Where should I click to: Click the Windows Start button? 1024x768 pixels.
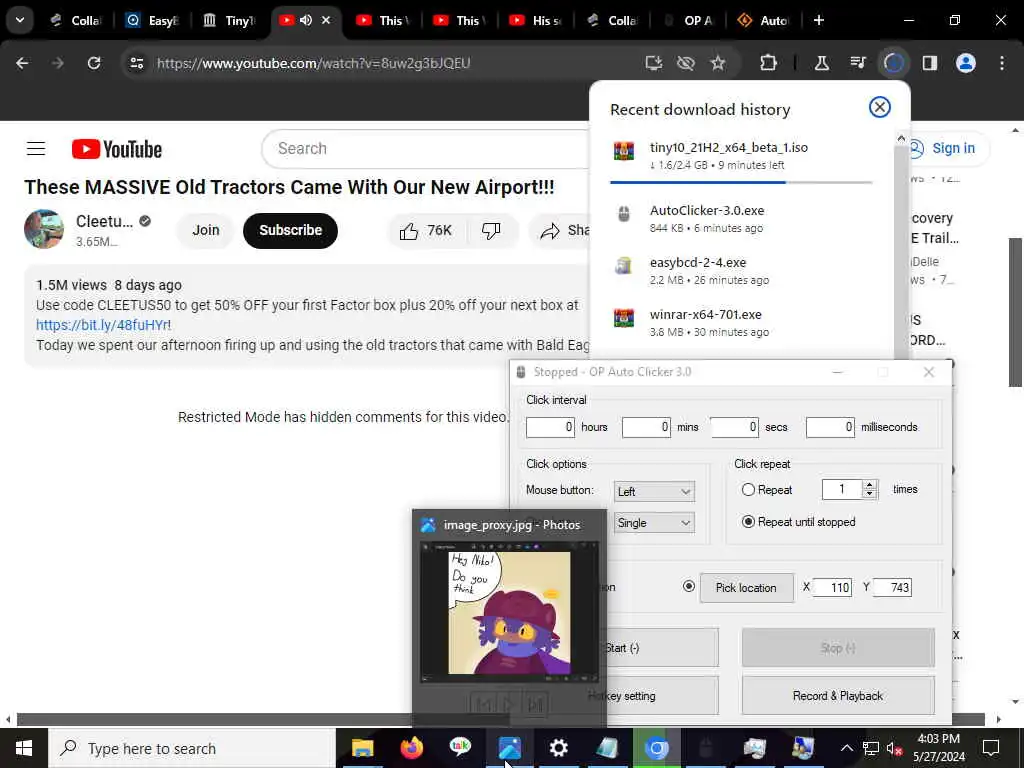[24, 748]
